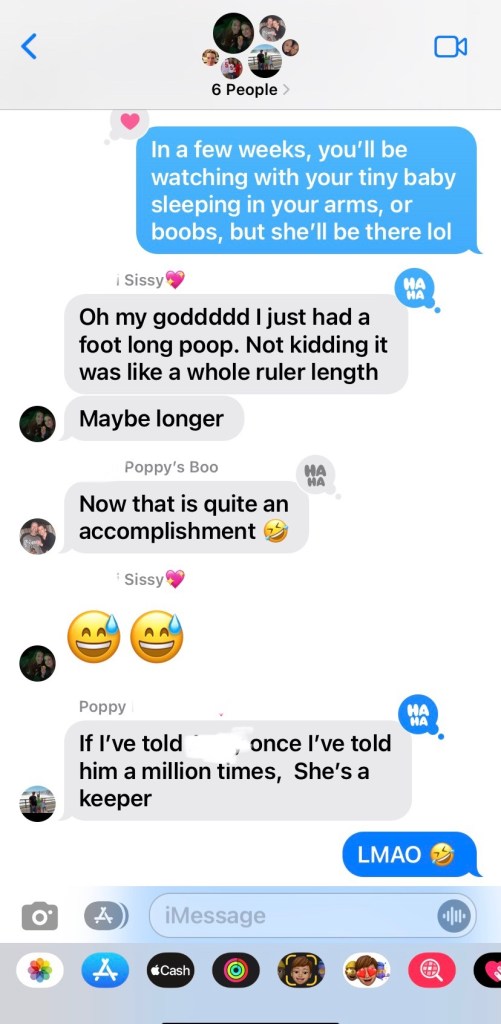Go back with the blue chevron arrow
The height and width of the screenshot is (1024, 501).
click(x=29, y=46)
